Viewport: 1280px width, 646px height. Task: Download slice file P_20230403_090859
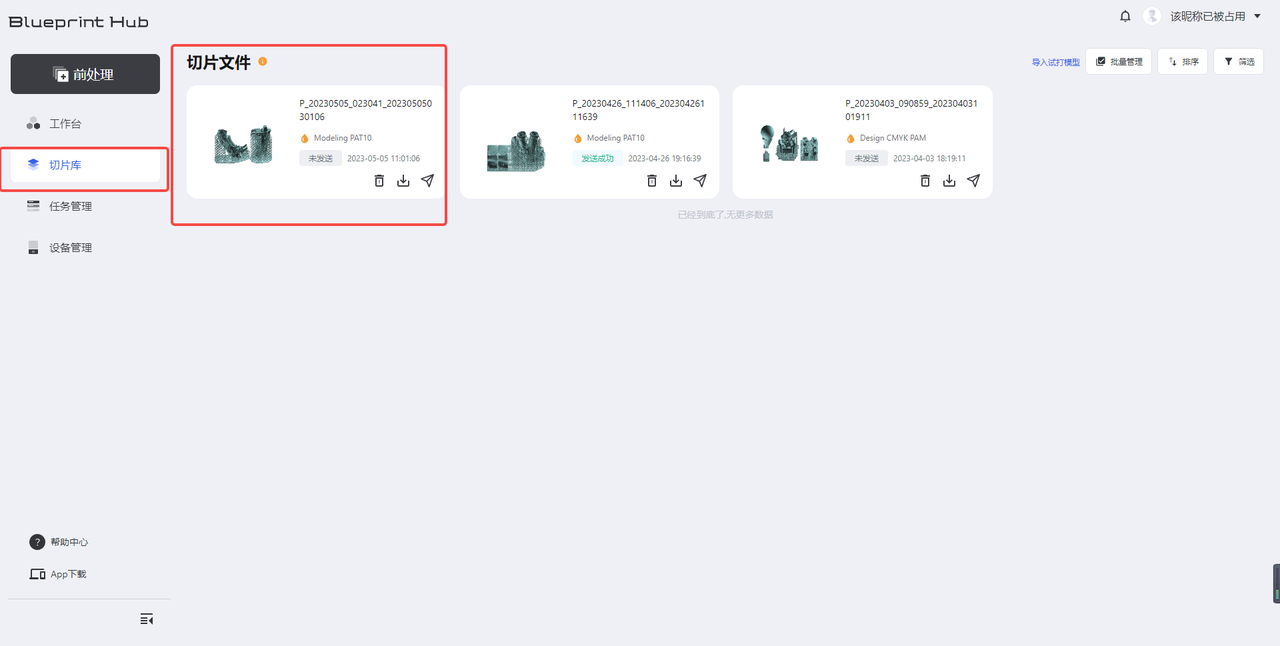pyautogui.click(x=949, y=181)
